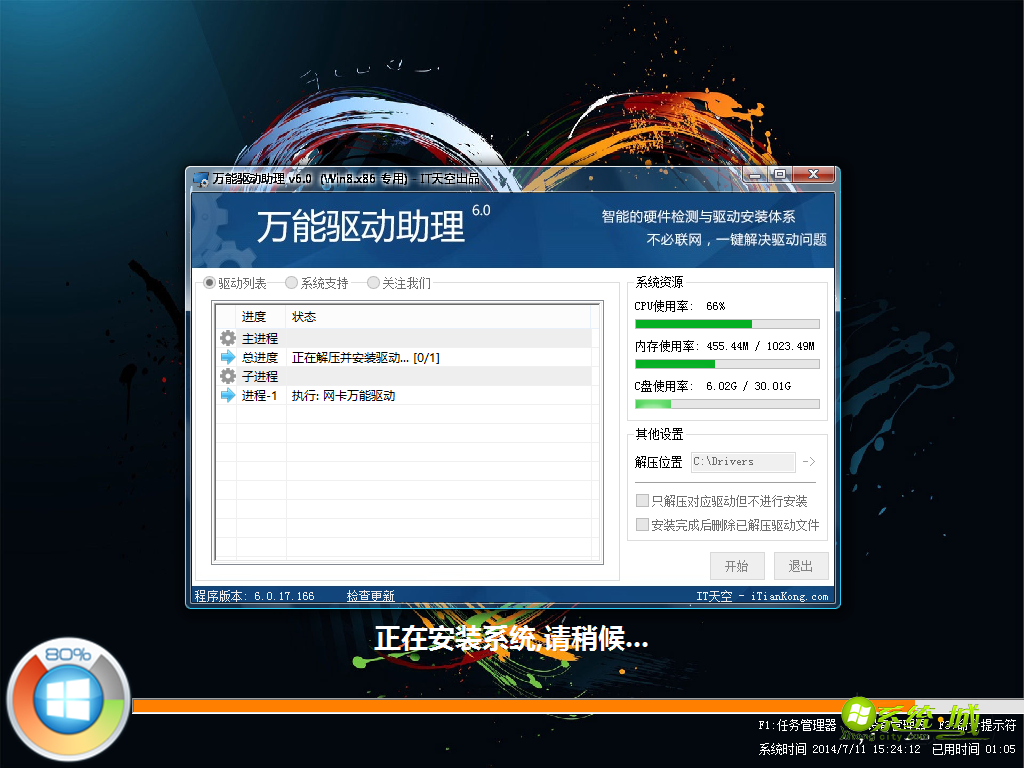Click the arrow icon beside 进程-1

point(227,395)
